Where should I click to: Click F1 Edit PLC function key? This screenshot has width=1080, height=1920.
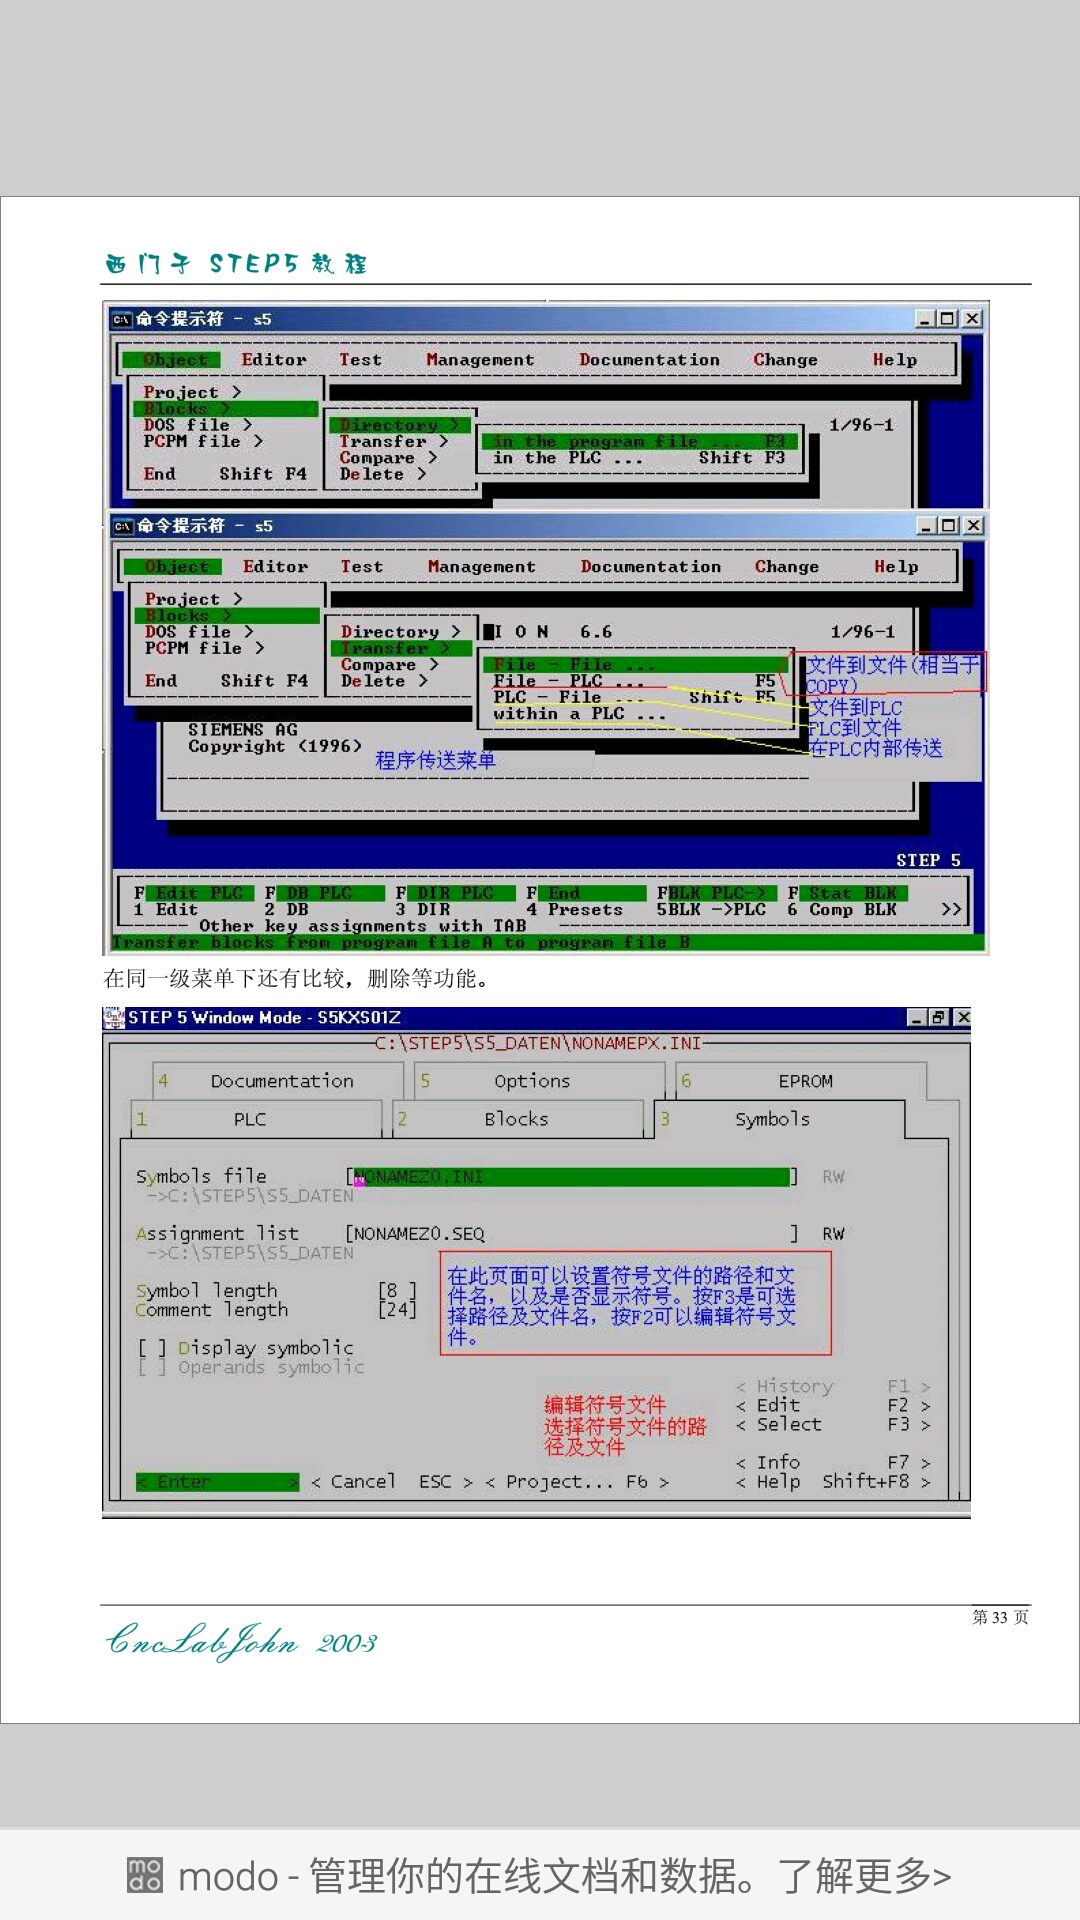coord(193,901)
